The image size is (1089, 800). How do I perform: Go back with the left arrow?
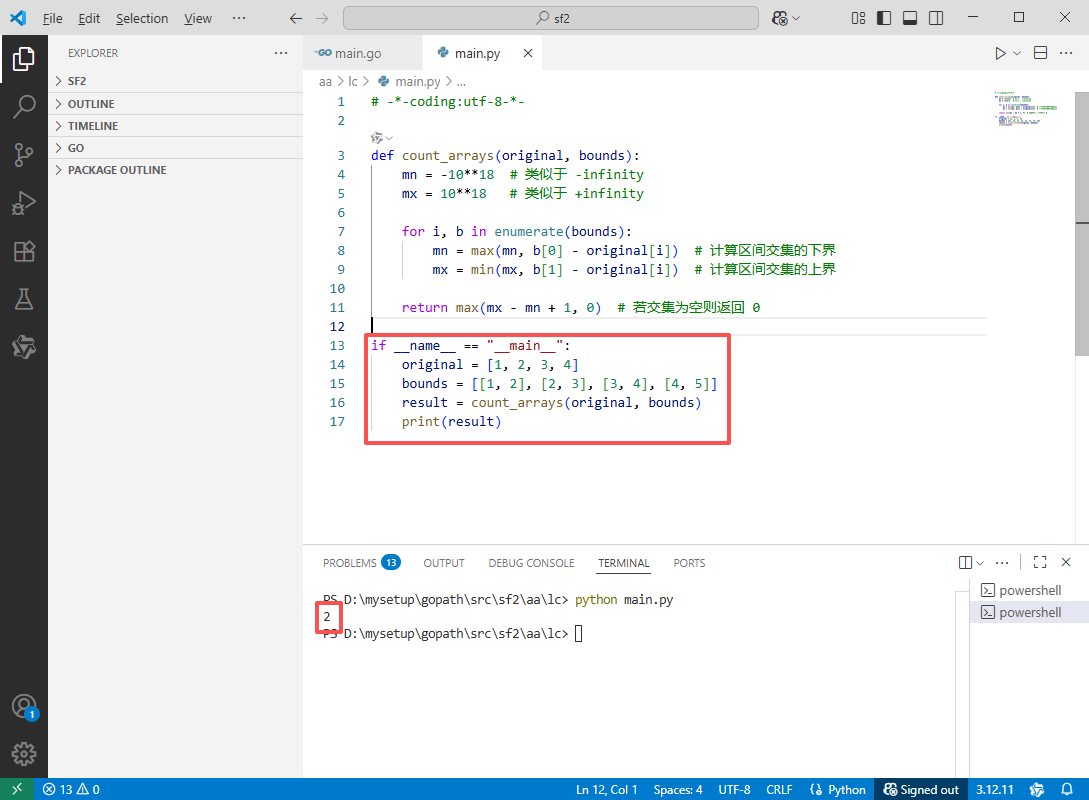pyautogui.click(x=296, y=18)
